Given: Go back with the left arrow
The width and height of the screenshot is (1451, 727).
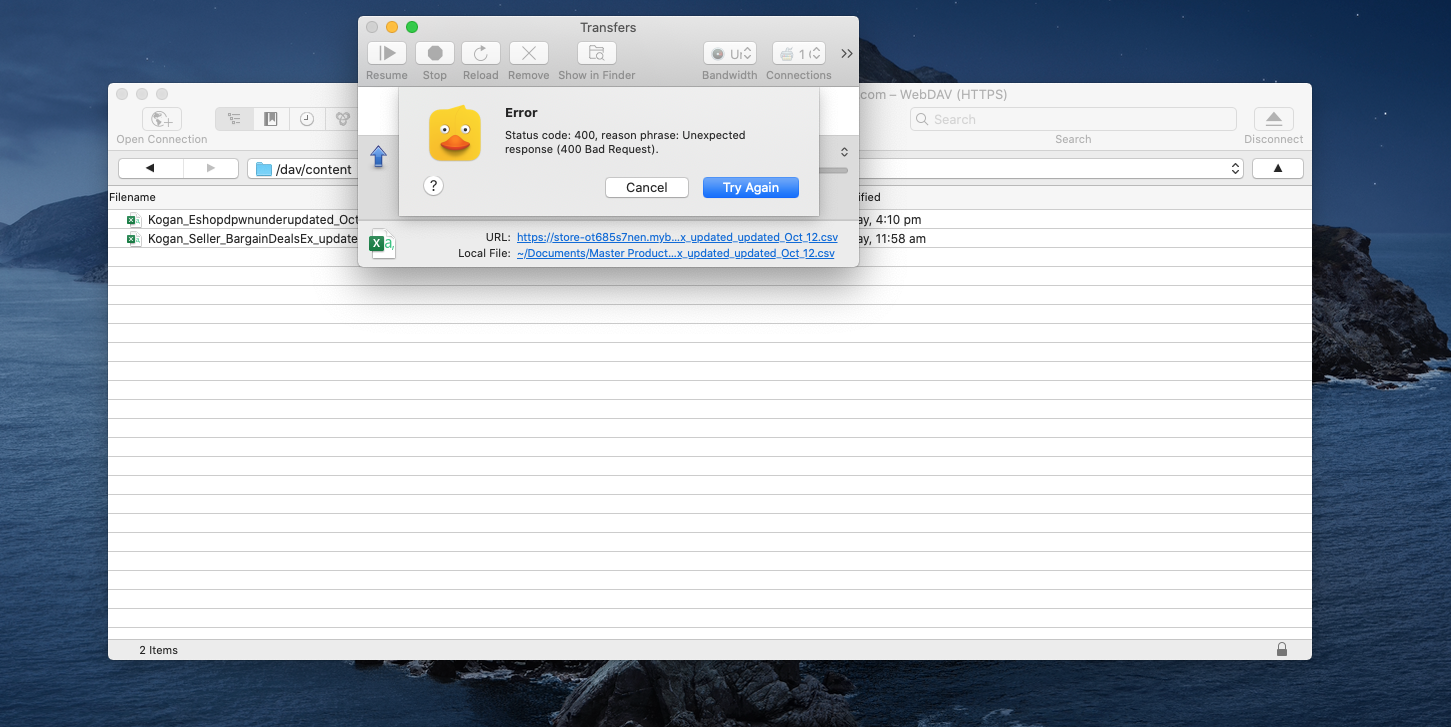Looking at the screenshot, I should 149,168.
